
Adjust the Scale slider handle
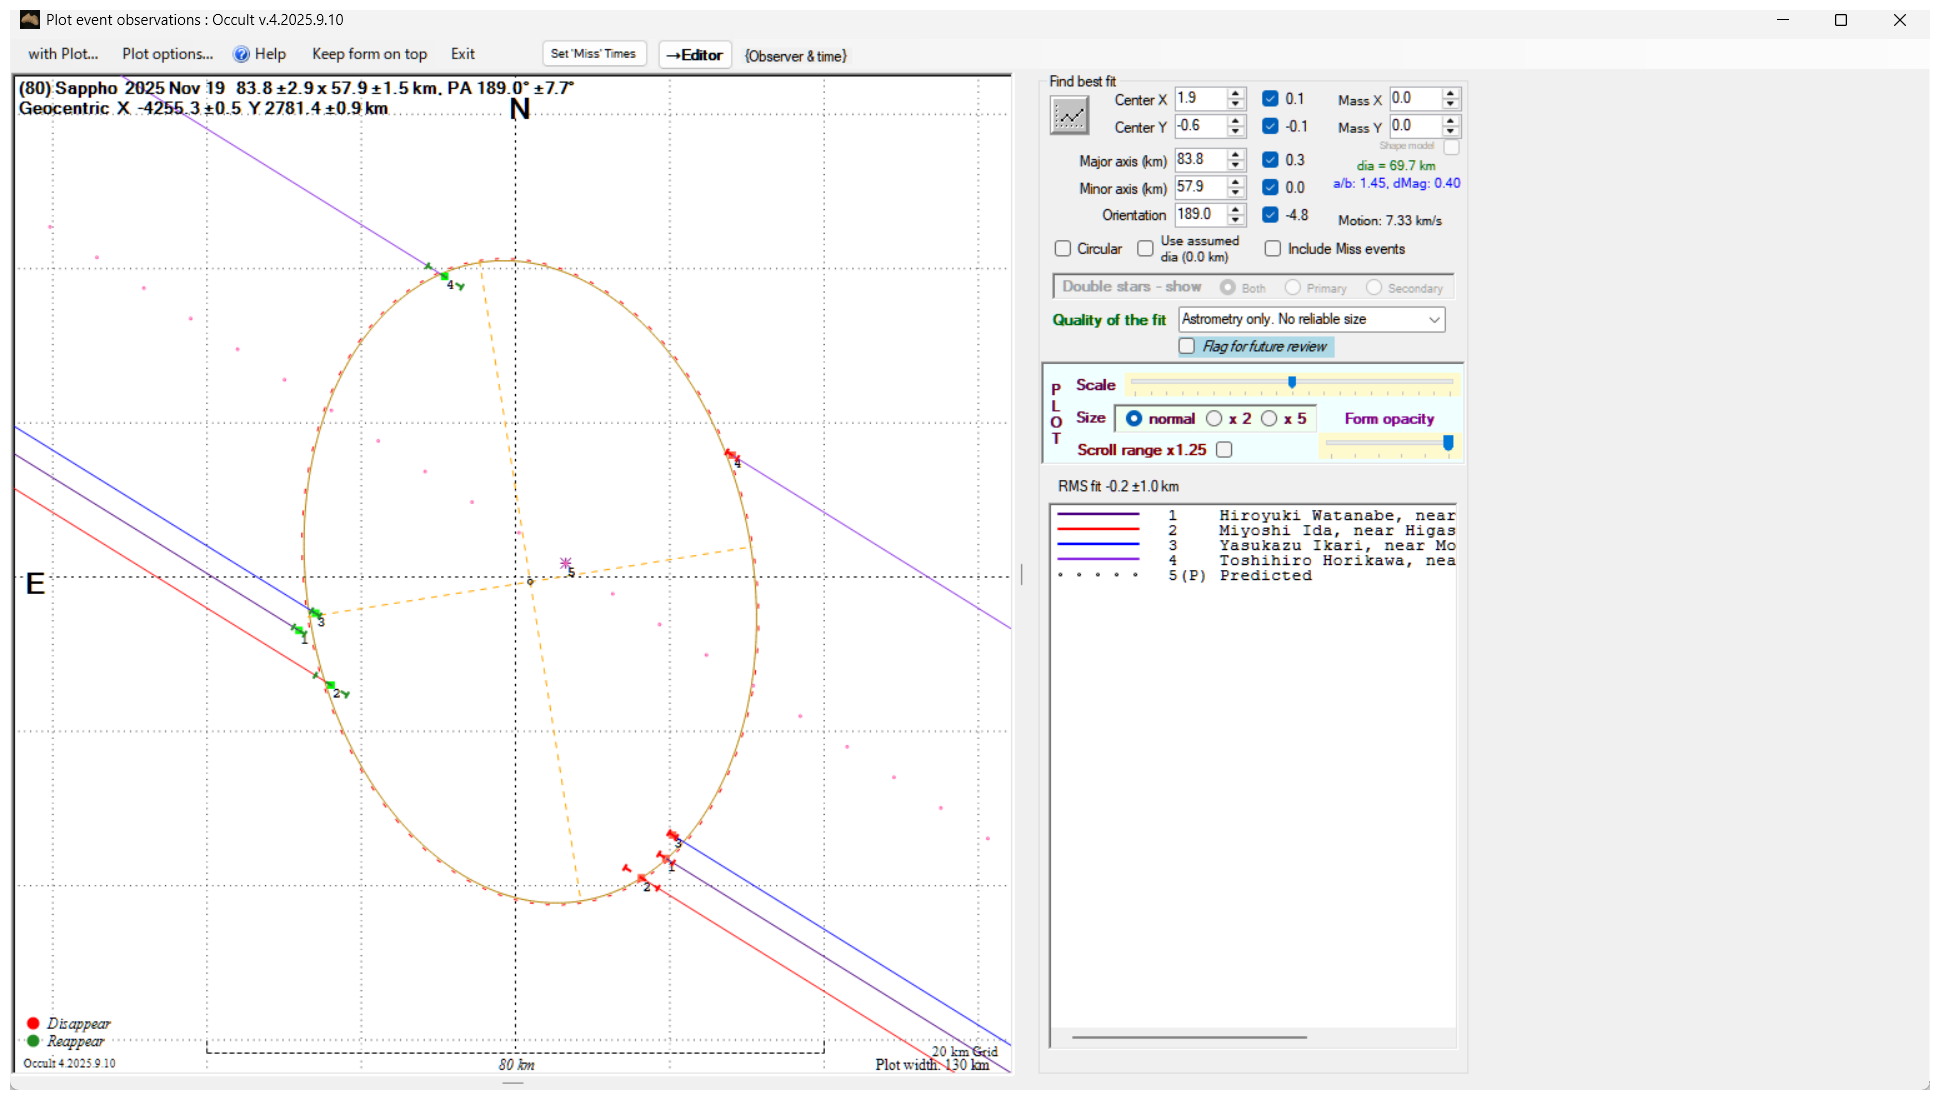click(x=1292, y=382)
